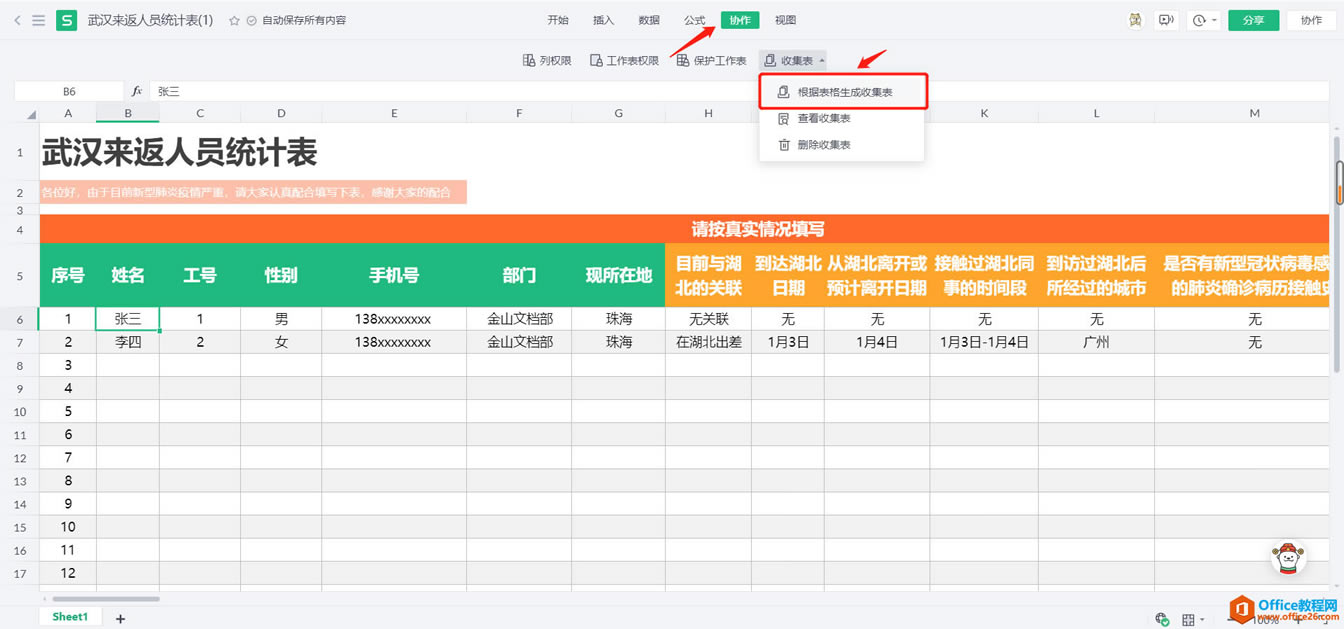The image size is (1344, 629).
Task: Add a new sheet with plus icon
Action: tap(120, 619)
